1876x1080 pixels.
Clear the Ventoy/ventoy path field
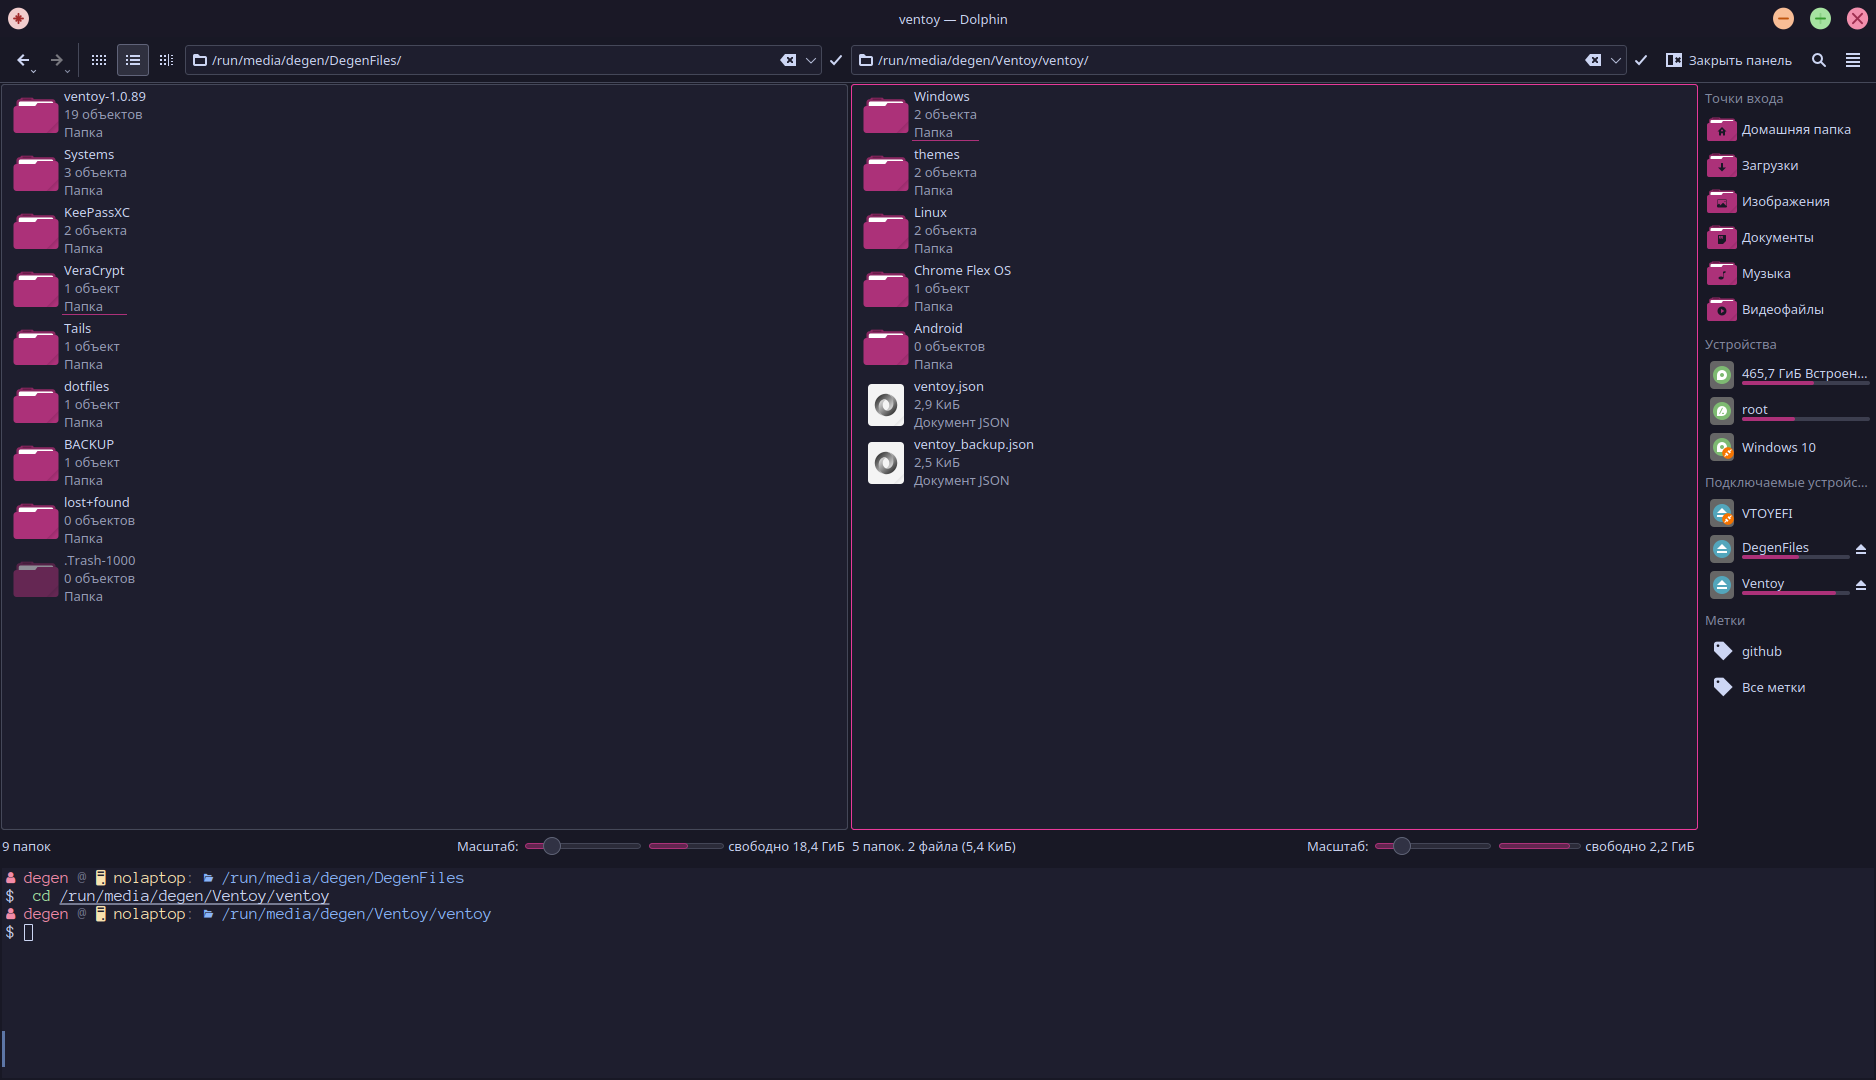tap(1593, 60)
